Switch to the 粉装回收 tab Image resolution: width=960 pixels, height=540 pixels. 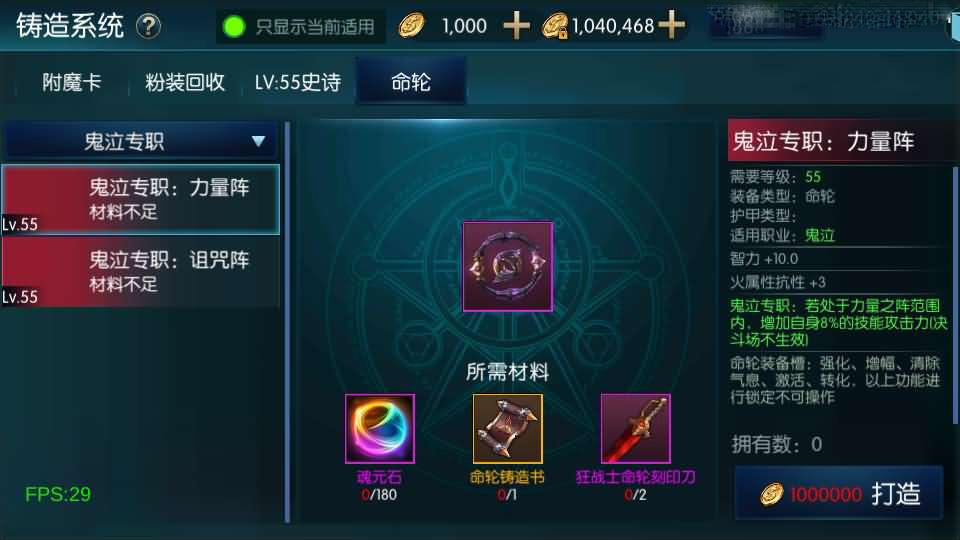click(184, 82)
